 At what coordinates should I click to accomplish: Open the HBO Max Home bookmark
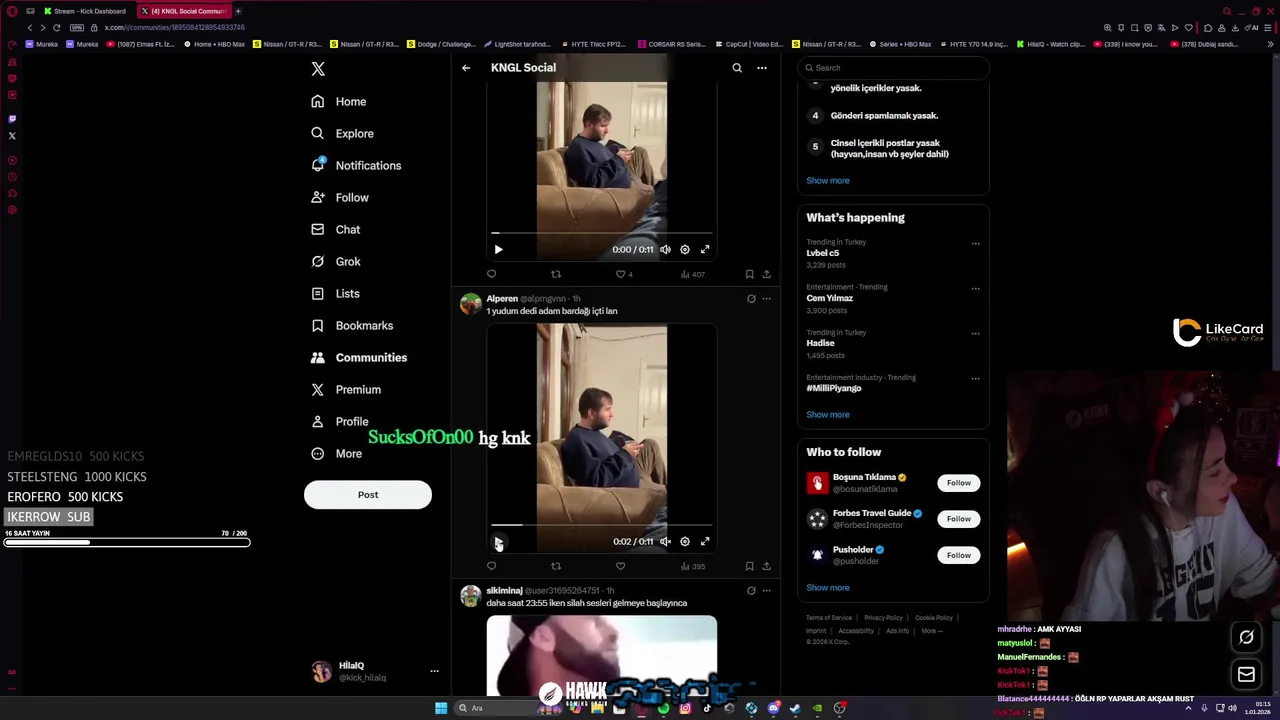(x=215, y=44)
